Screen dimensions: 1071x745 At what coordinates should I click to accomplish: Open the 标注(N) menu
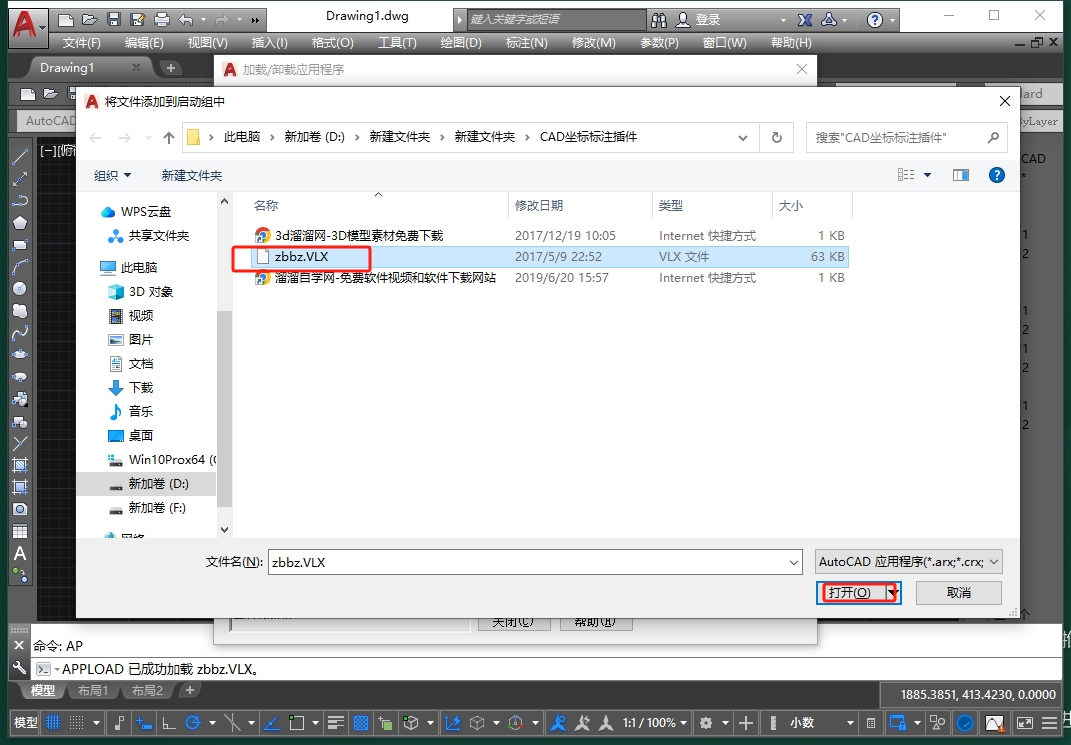tap(527, 42)
